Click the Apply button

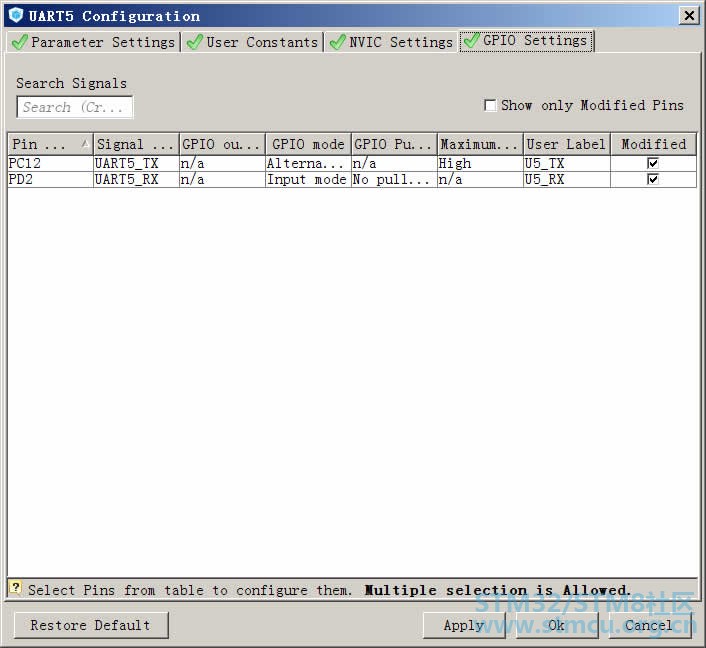point(464,625)
